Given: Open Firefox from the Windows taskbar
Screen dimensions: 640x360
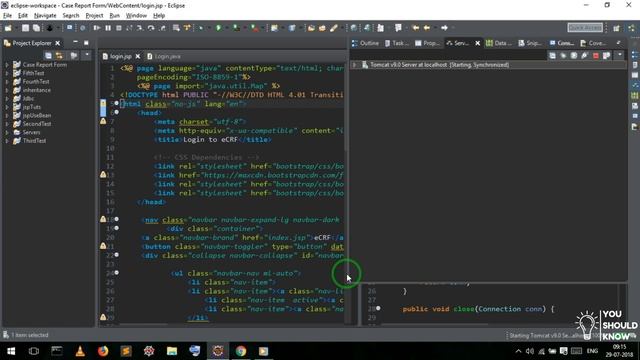Looking at the screenshot, I should tap(103, 351).
